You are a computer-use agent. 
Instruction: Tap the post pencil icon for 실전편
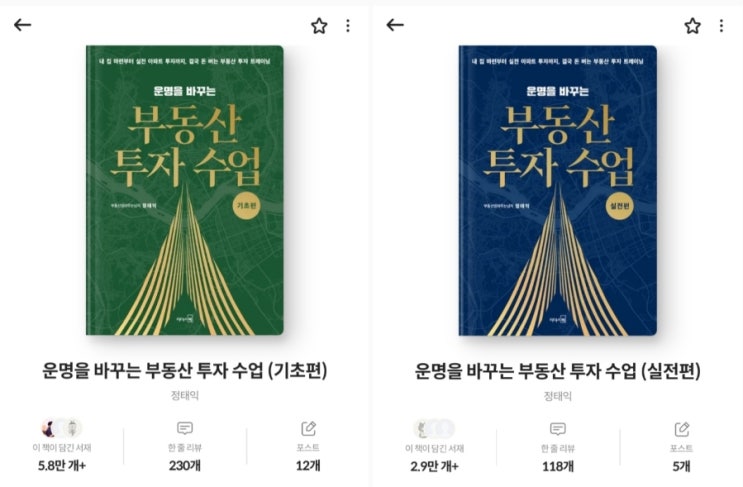(682, 429)
